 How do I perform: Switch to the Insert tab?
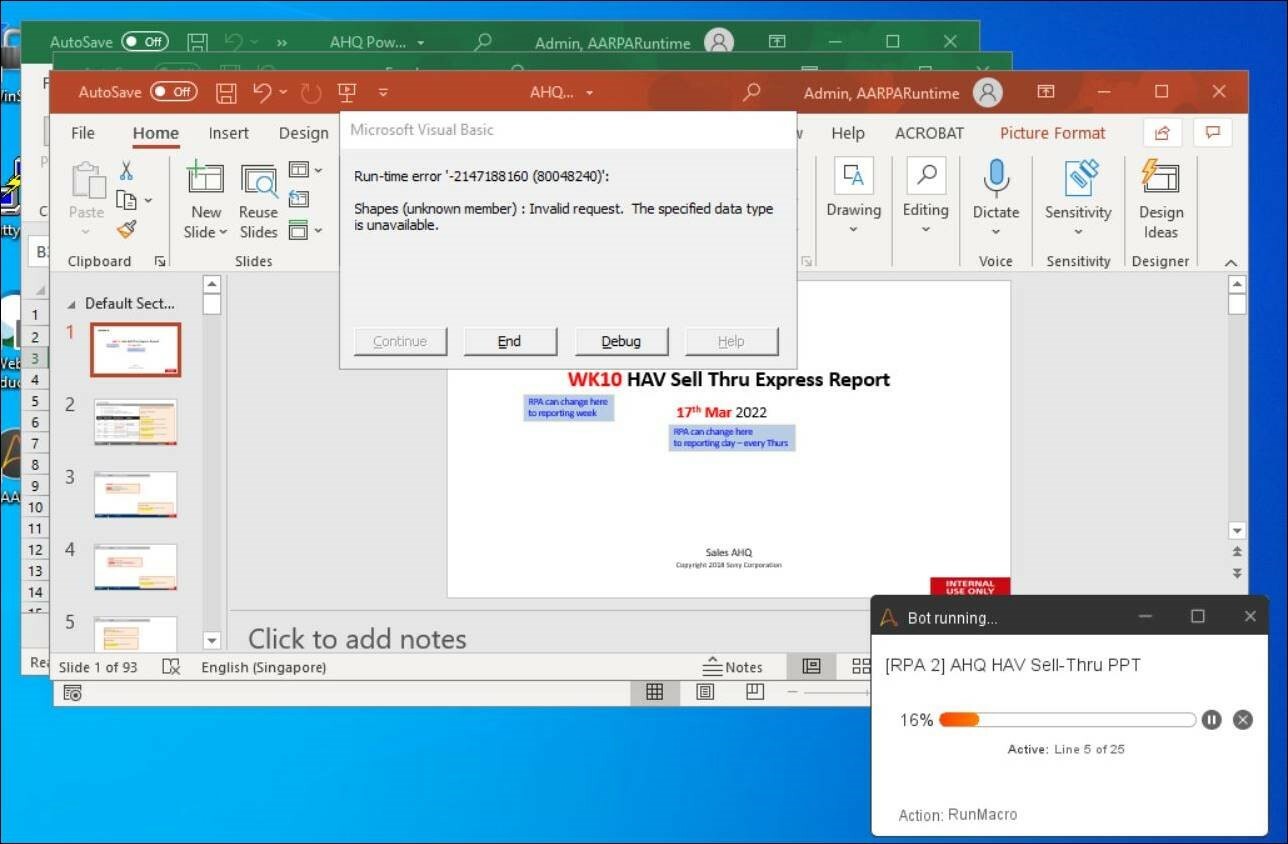click(x=229, y=133)
